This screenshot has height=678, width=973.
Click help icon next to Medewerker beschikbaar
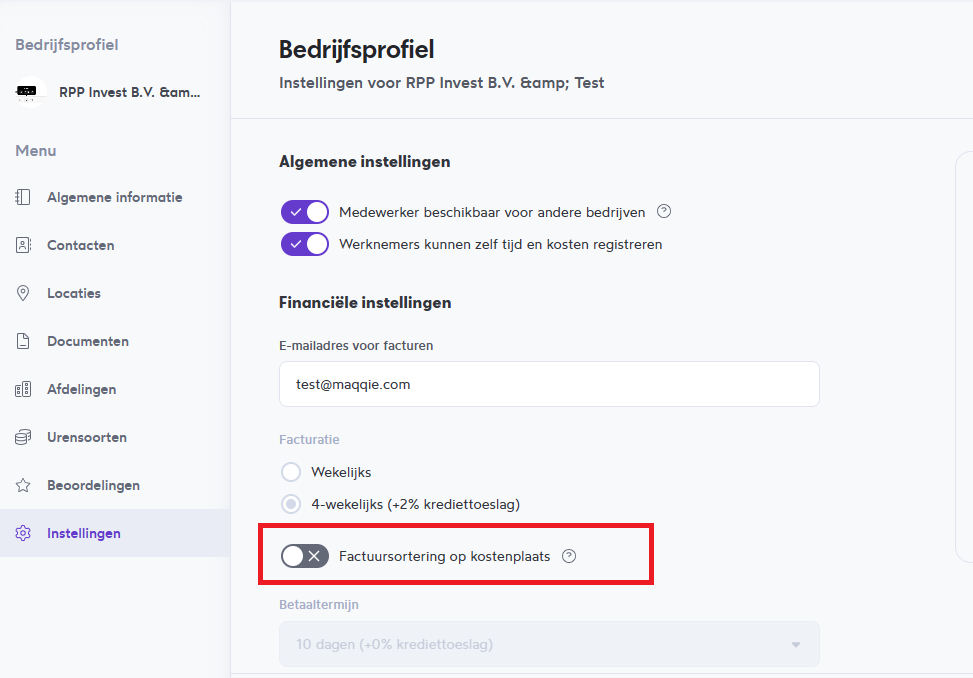click(664, 212)
